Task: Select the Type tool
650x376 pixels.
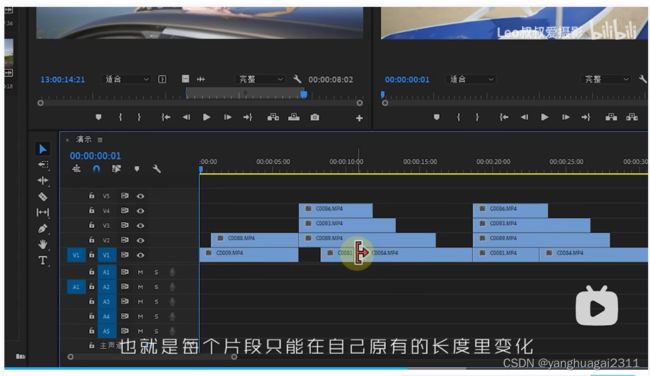Action: pos(43,260)
